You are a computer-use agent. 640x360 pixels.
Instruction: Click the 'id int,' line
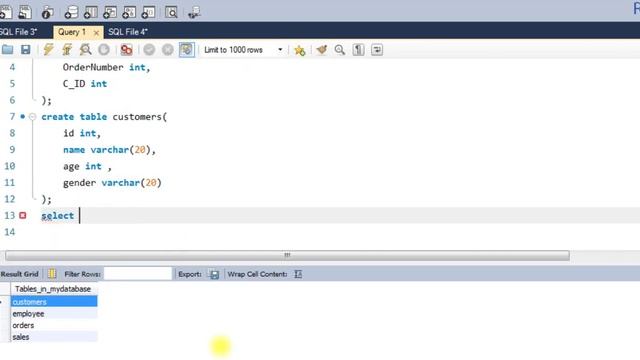tap(82, 133)
